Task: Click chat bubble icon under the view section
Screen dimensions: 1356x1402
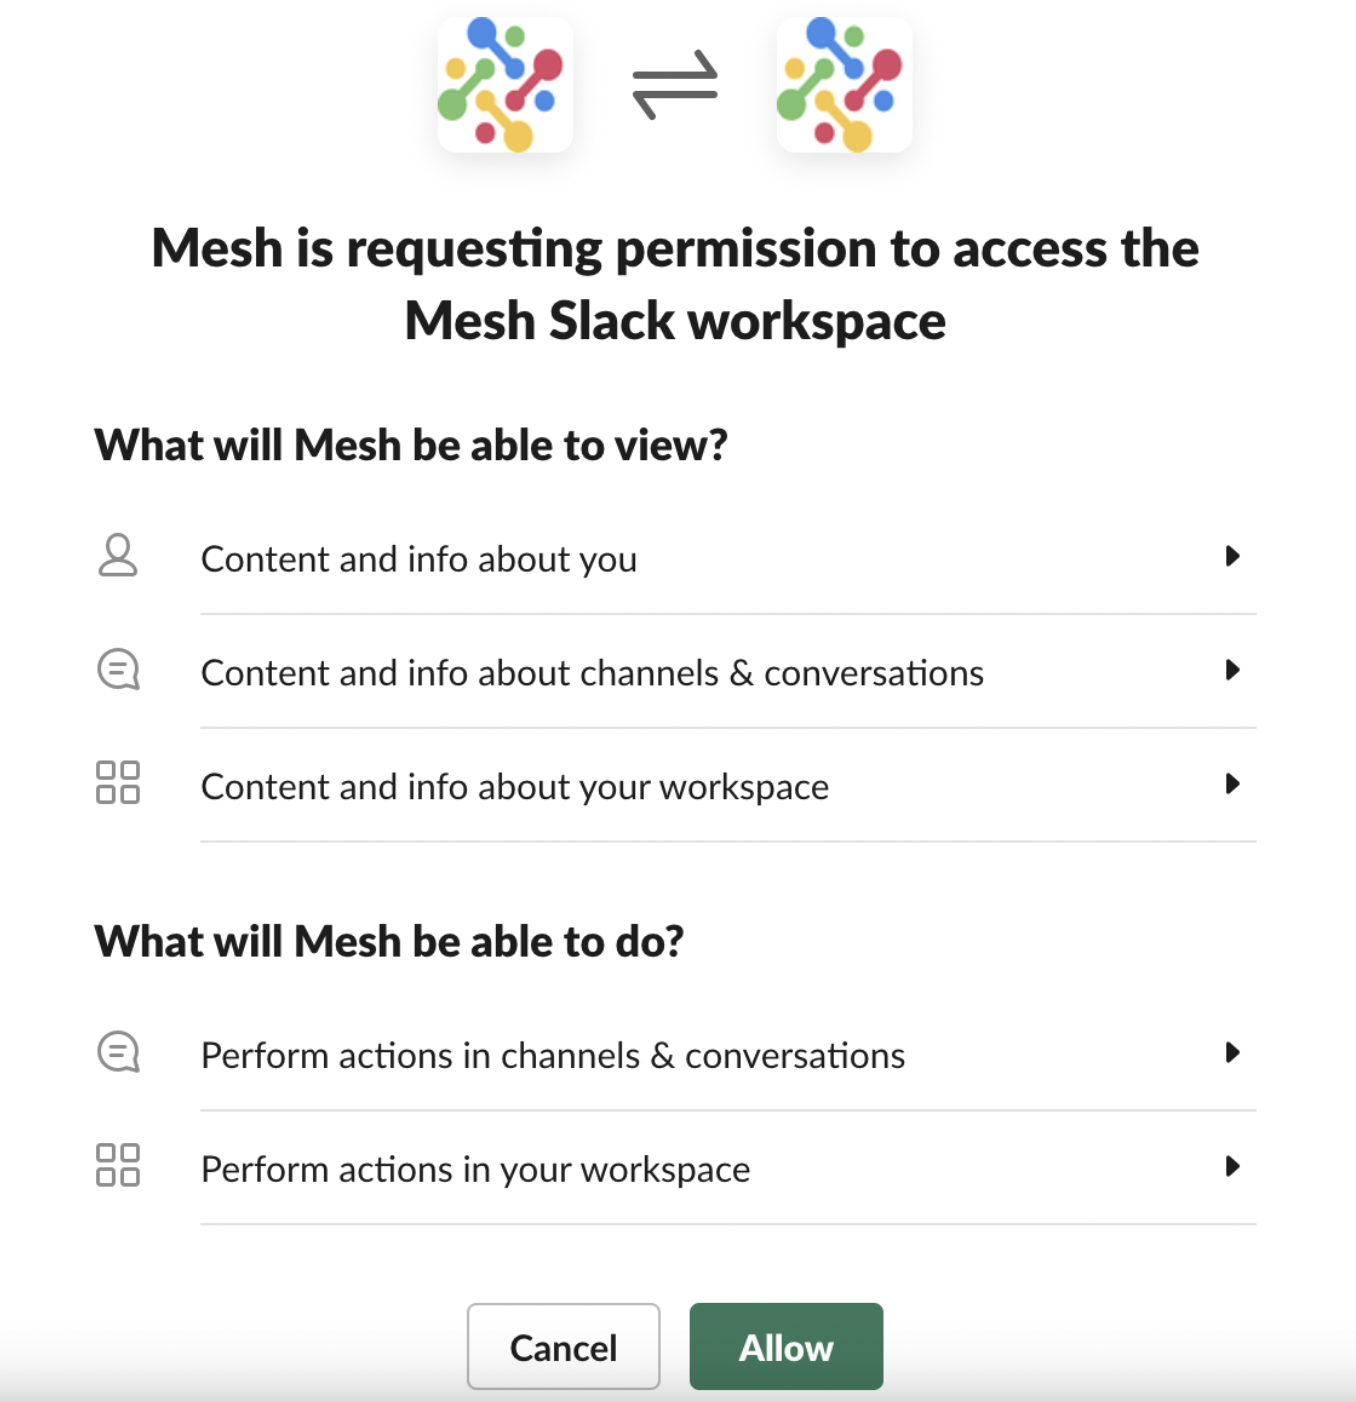Action: [118, 670]
